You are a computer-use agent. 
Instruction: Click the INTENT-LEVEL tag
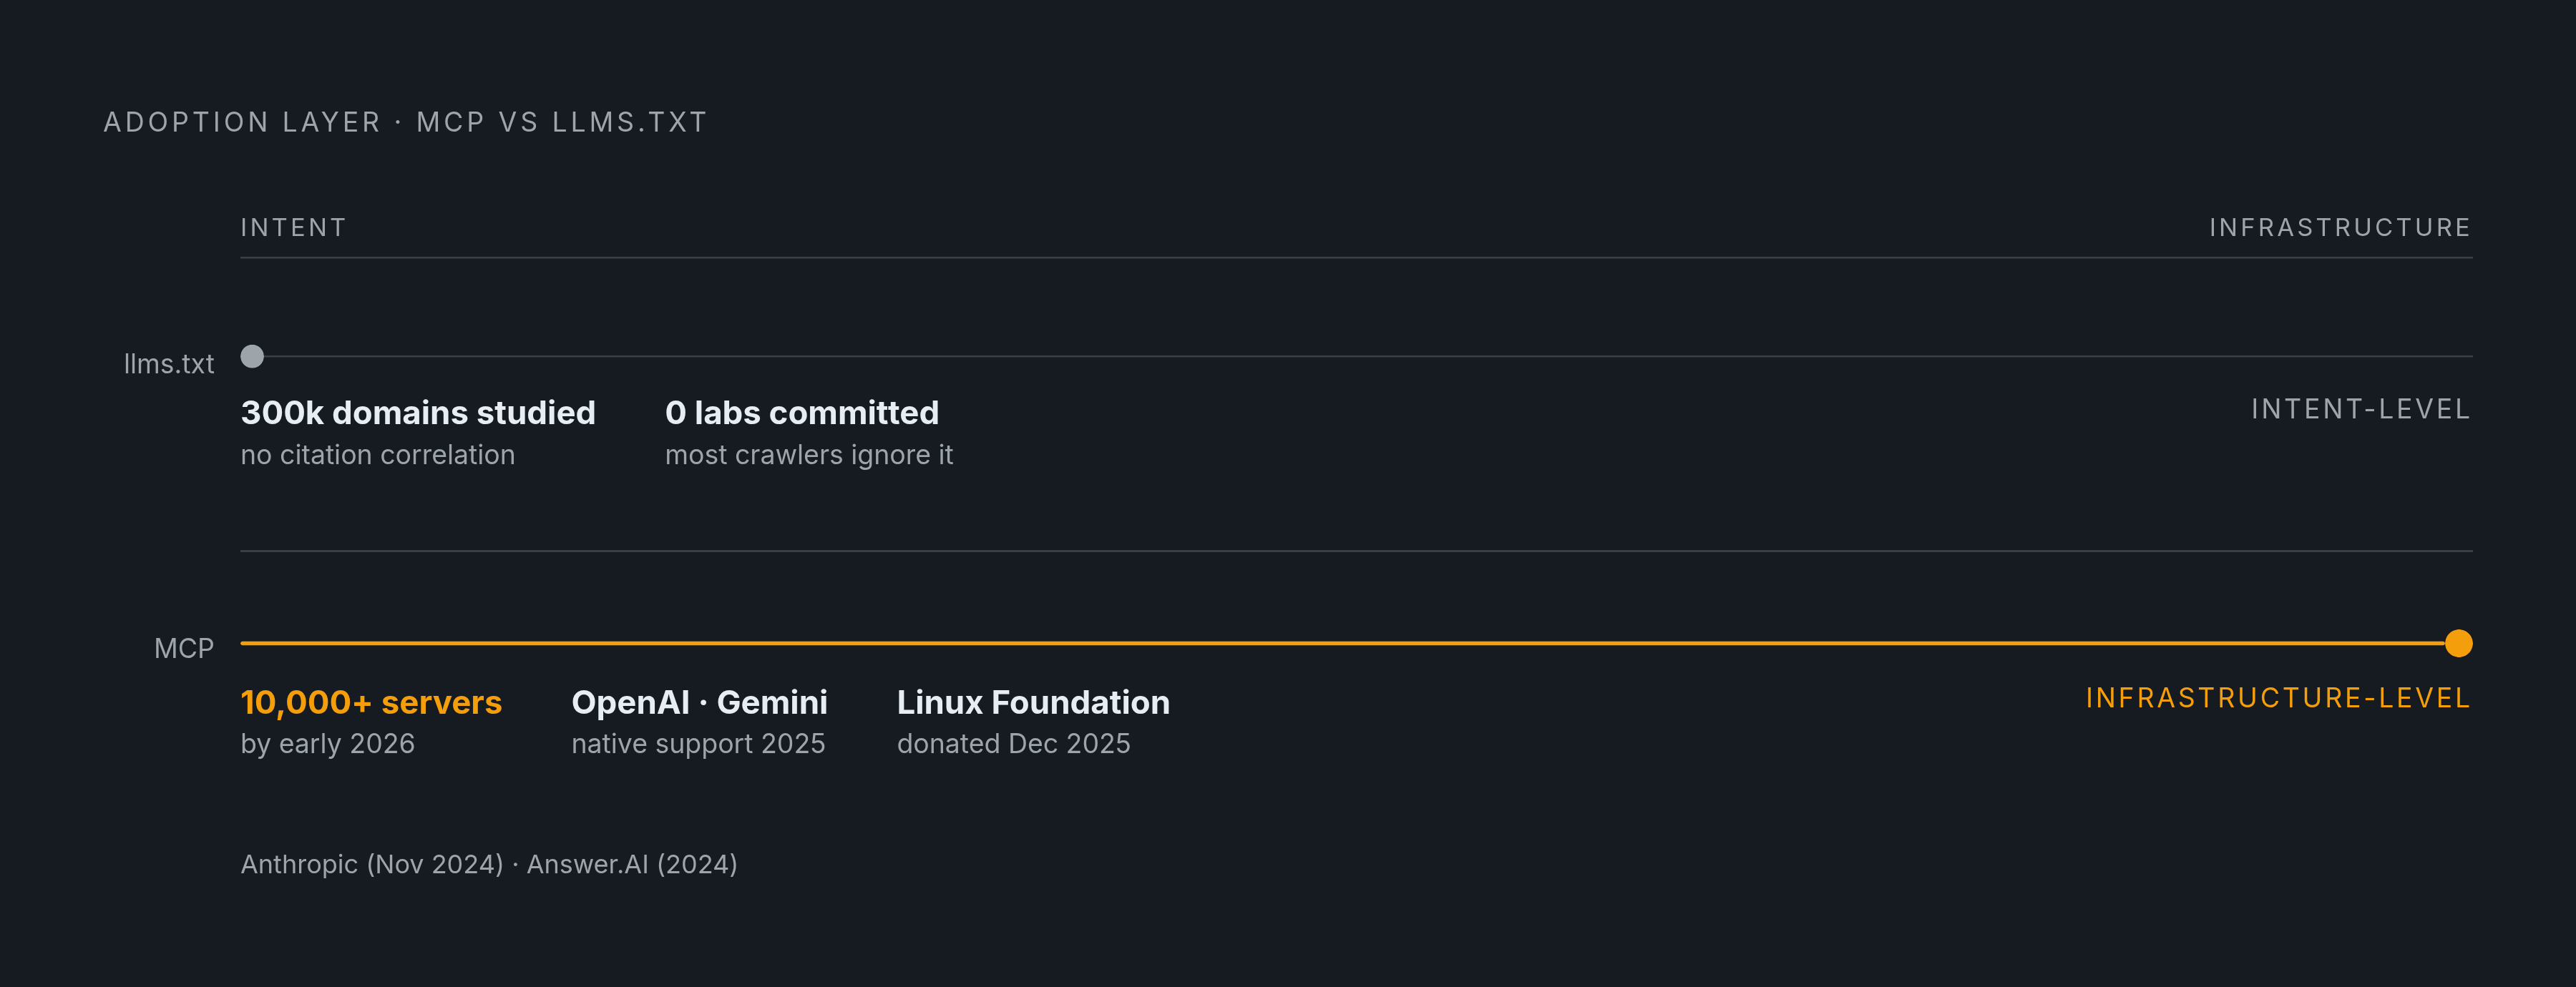point(2361,409)
